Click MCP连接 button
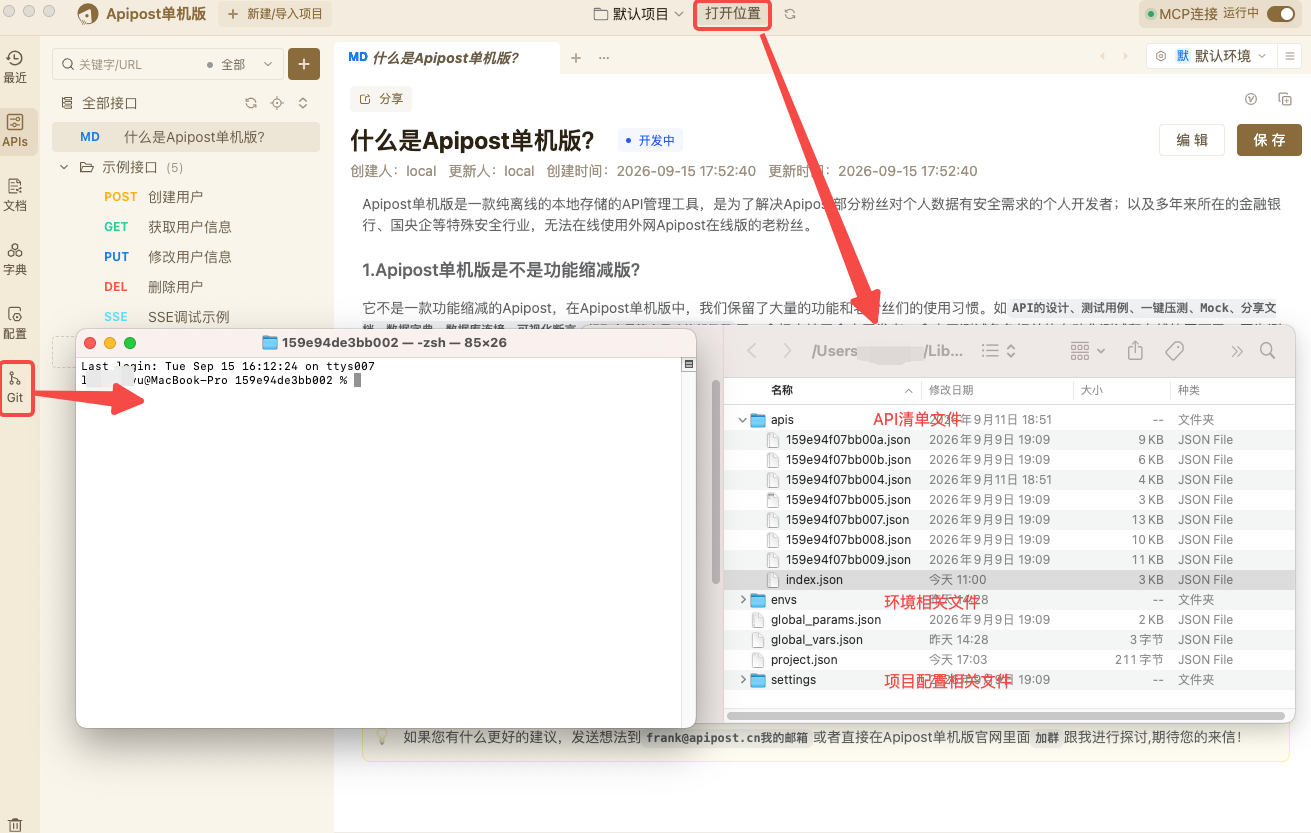 (1180, 14)
